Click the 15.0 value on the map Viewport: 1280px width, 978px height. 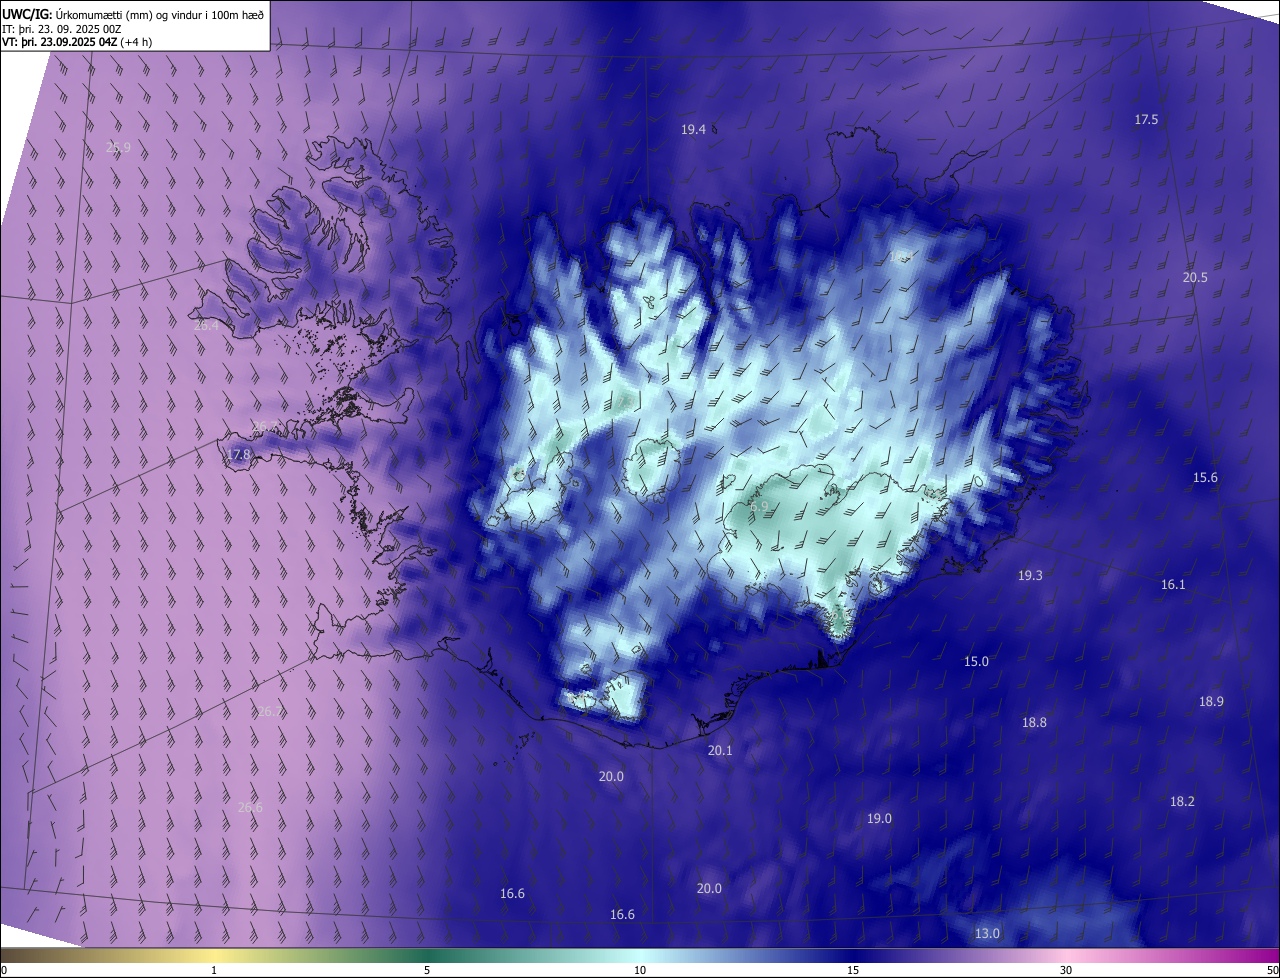pyautogui.click(x=976, y=662)
